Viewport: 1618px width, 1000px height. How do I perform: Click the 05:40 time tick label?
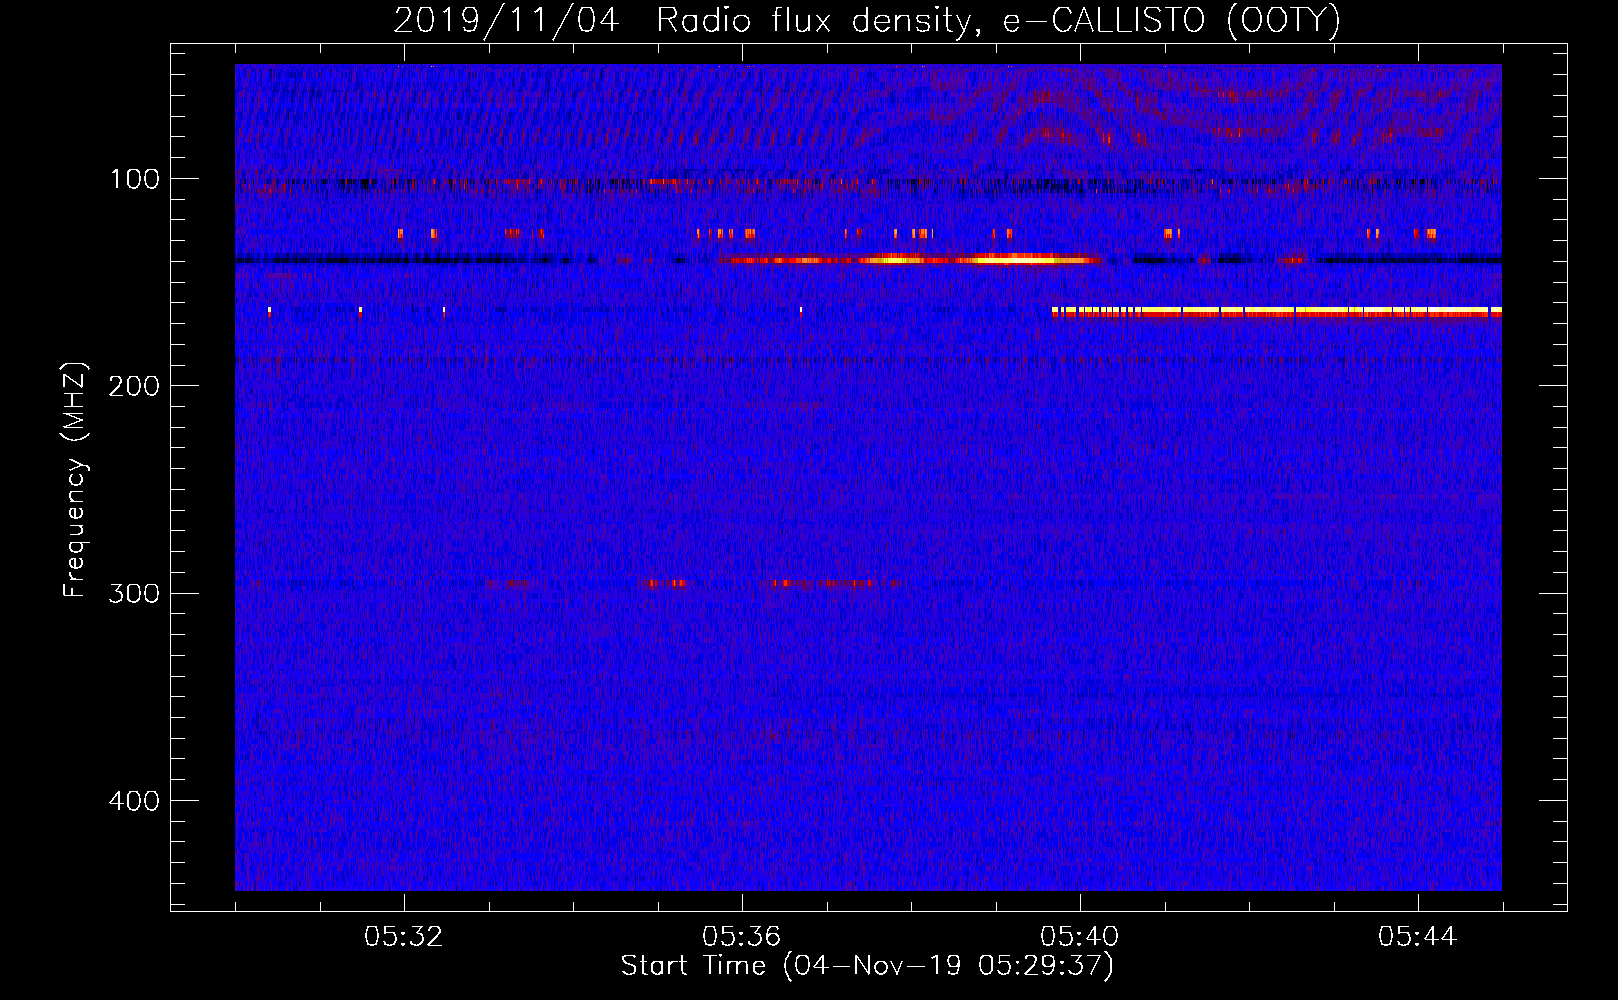1080,937
